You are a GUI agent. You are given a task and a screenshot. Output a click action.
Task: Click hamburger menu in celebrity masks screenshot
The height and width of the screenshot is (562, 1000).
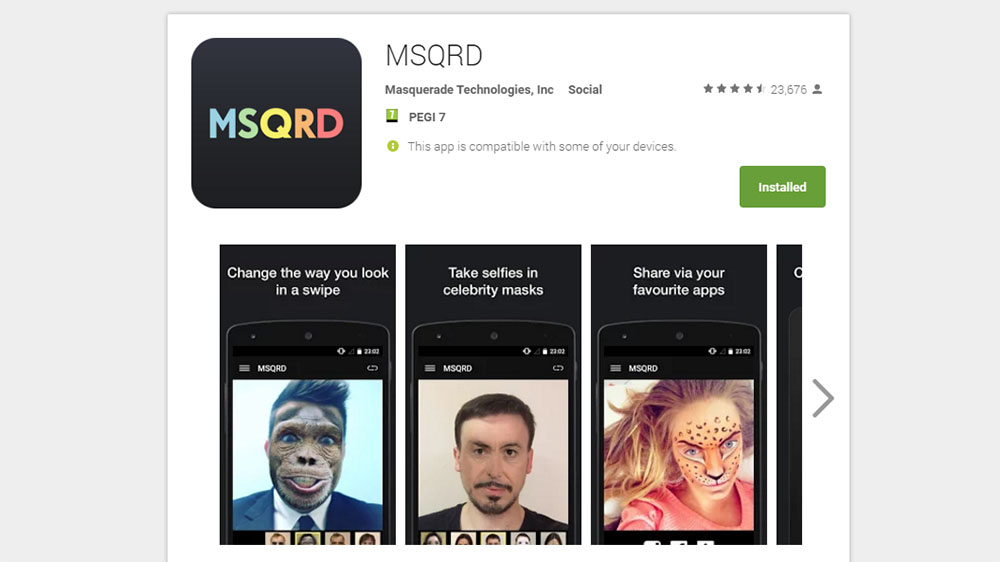[x=430, y=368]
